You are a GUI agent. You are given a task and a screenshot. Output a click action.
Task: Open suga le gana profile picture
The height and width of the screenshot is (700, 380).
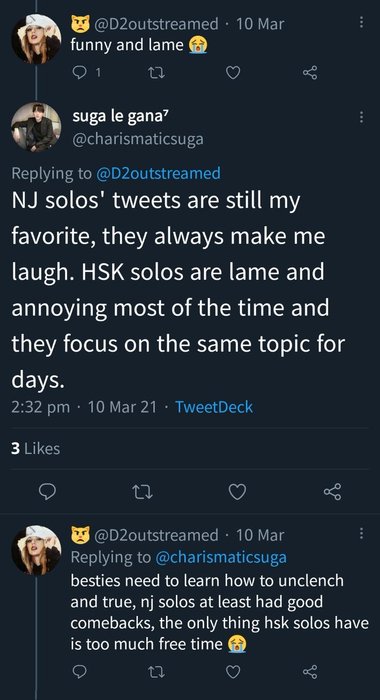coord(36,126)
